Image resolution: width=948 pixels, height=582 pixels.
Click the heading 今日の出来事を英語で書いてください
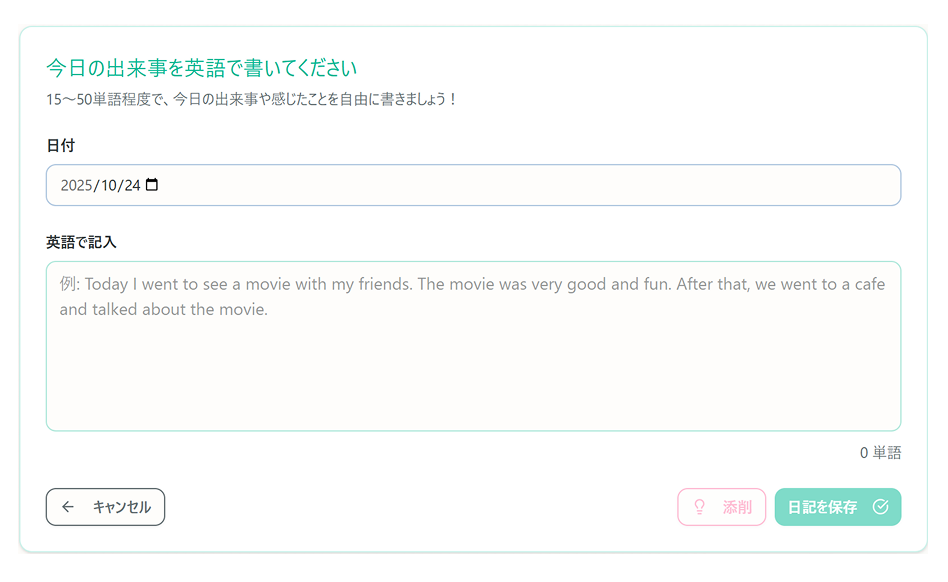(201, 68)
